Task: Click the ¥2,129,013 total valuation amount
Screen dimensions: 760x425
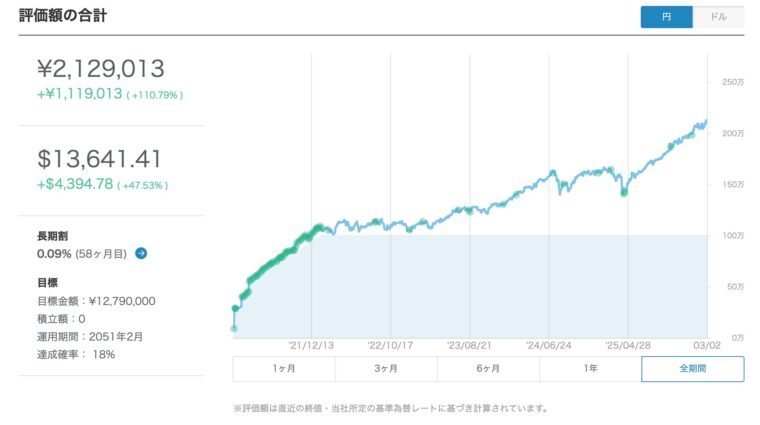Action: tap(100, 68)
